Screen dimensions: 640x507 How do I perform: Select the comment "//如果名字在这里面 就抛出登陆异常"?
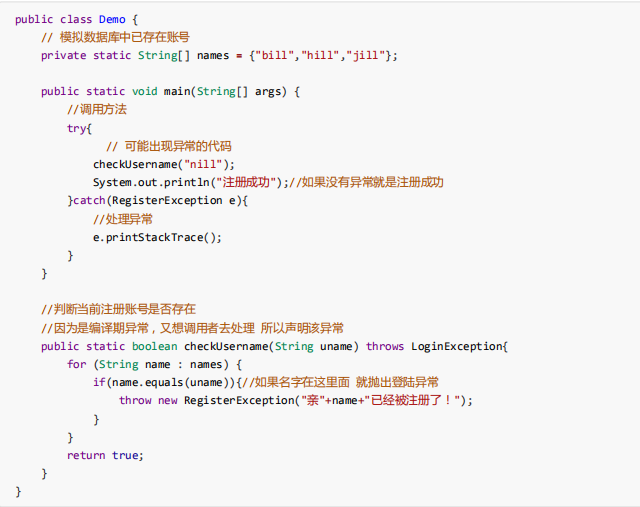(341, 382)
